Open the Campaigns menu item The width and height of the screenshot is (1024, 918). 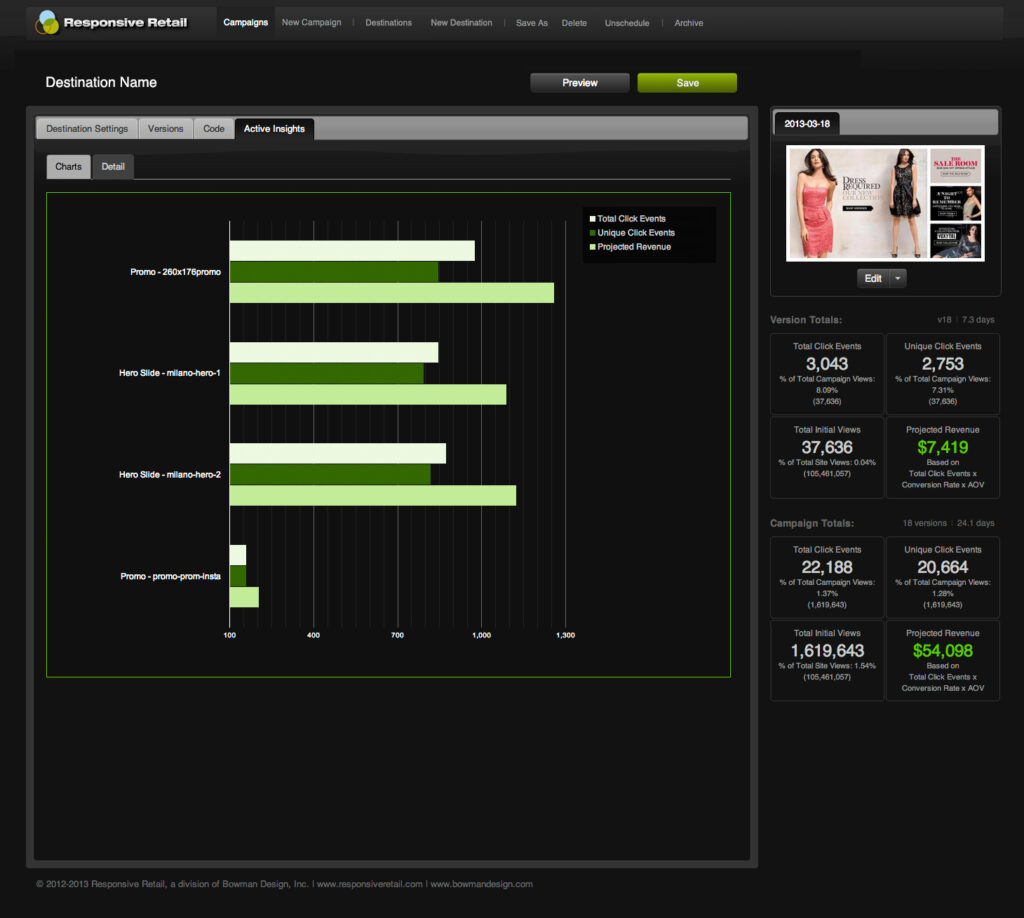point(246,22)
